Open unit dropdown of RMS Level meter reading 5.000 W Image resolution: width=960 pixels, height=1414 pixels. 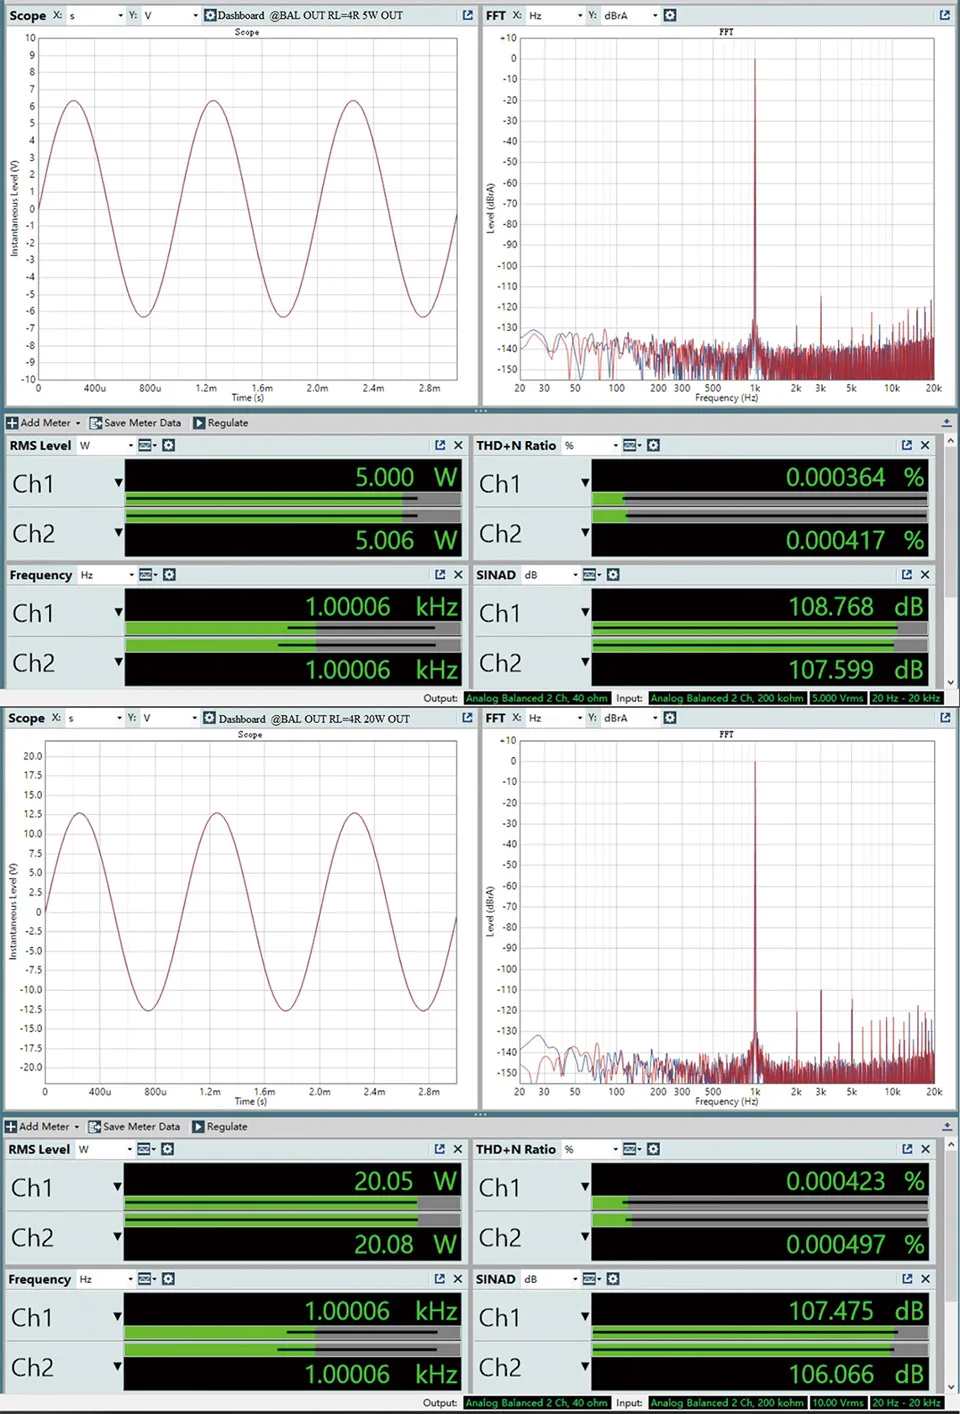[106, 445]
